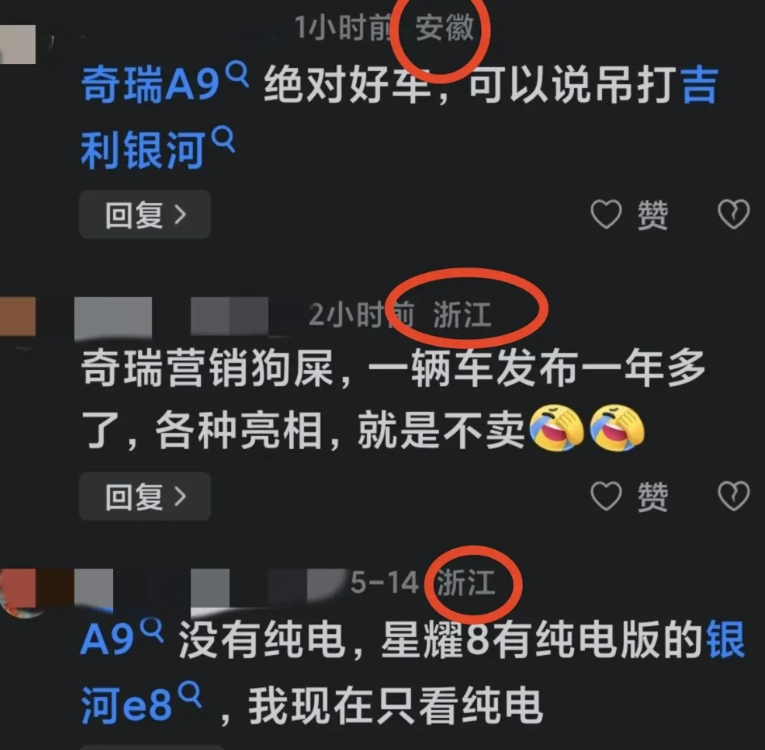Screen dimensions: 765x750
Task: Reply to the 奇瑞营销狗屎 comment
Action: tap(145, 496)
